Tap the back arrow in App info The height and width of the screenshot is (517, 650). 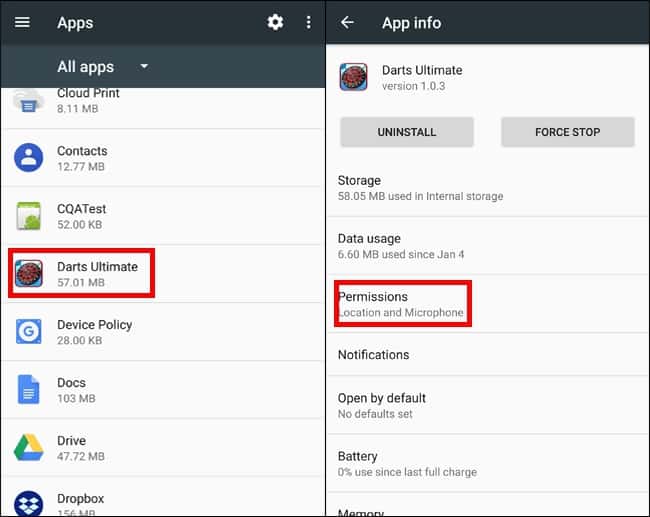coord(348,23)
